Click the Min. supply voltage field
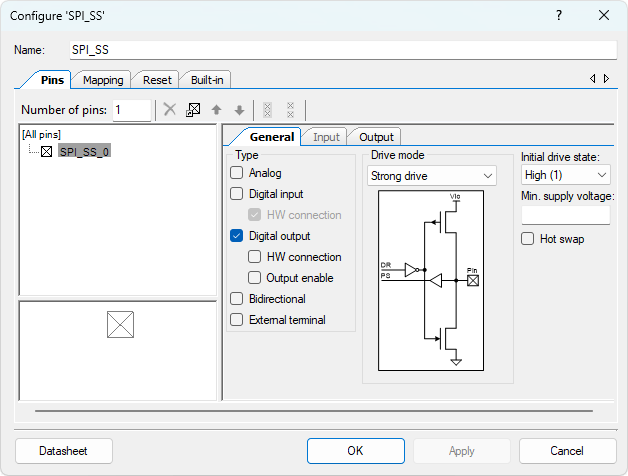628x476 pixels. pos(565,215)
